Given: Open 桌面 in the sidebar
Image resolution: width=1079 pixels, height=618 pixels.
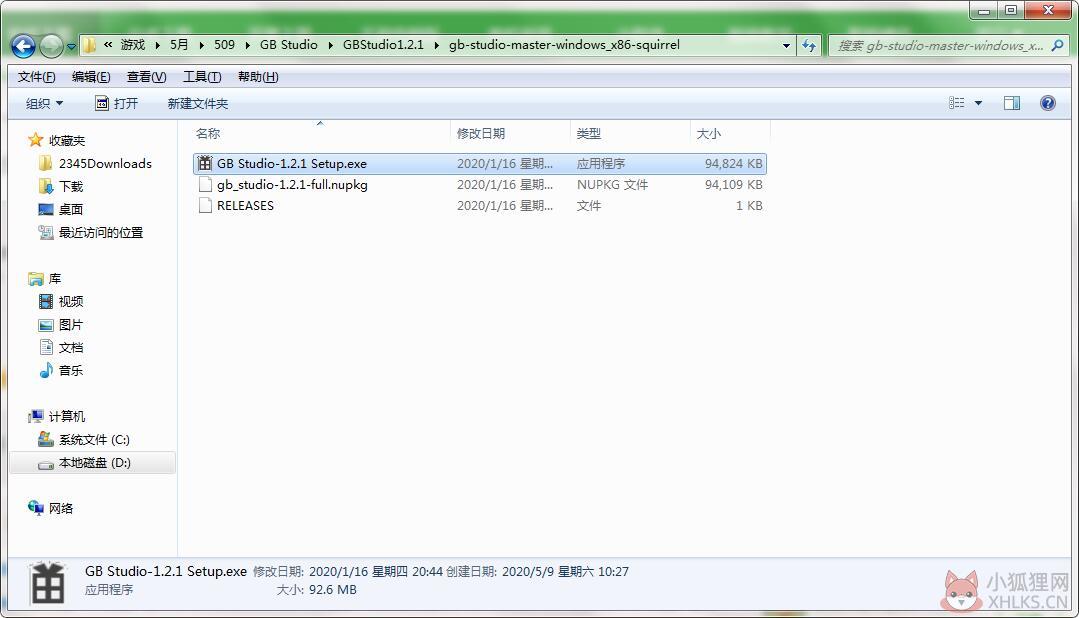Looking at the screenshot, I should click(61, 209).
